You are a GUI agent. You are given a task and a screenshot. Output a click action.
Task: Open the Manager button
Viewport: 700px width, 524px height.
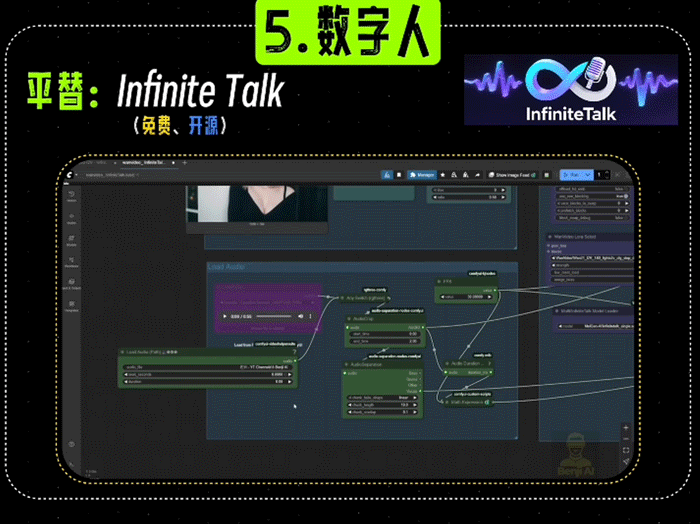[x=422, y=175]
